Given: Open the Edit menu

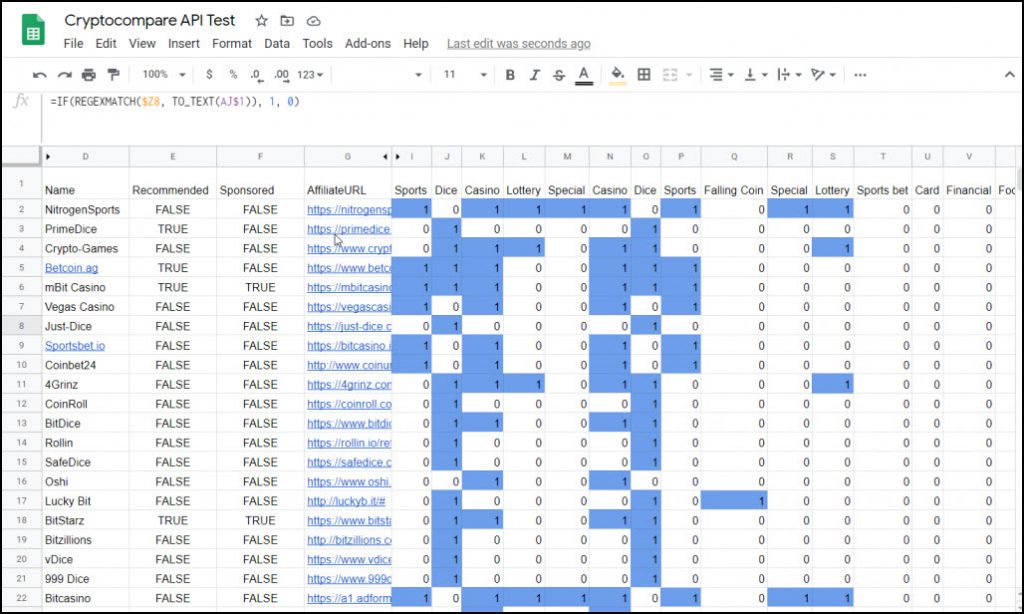Looking at the screenshot, I should (x=105, y=44).
